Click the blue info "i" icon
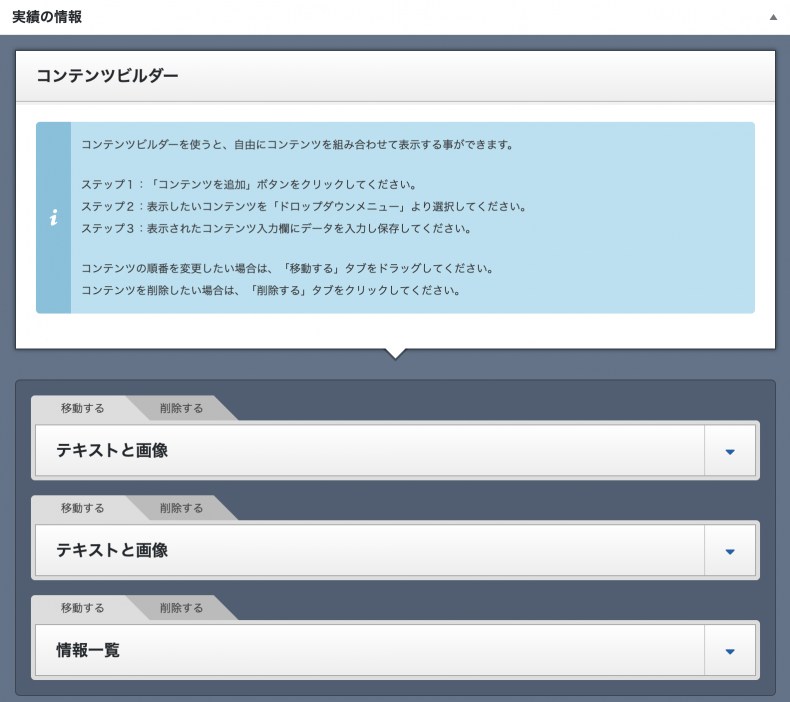 (53, 218)
